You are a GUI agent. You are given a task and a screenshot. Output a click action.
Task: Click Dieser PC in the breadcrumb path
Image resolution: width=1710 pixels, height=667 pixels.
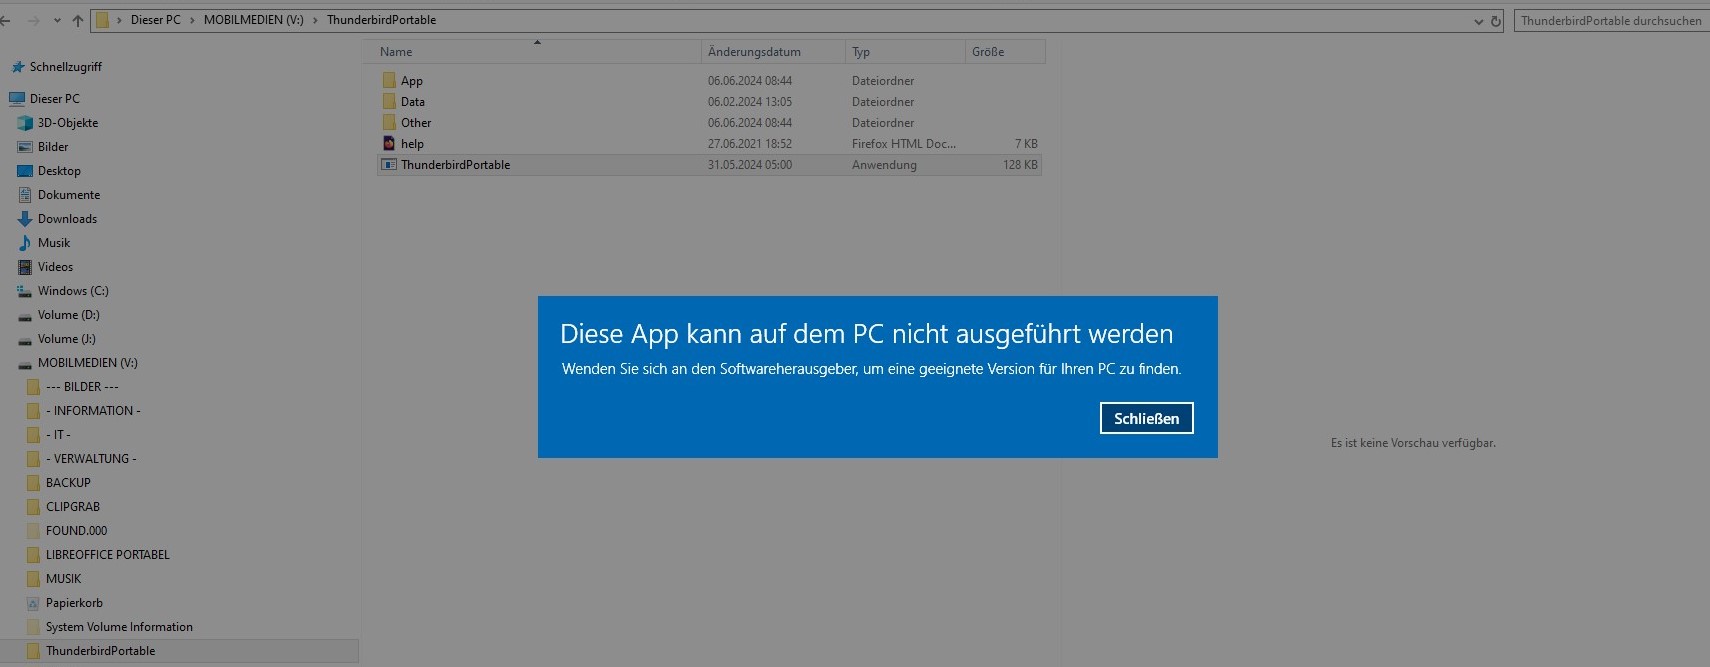[x=156, y=20]
